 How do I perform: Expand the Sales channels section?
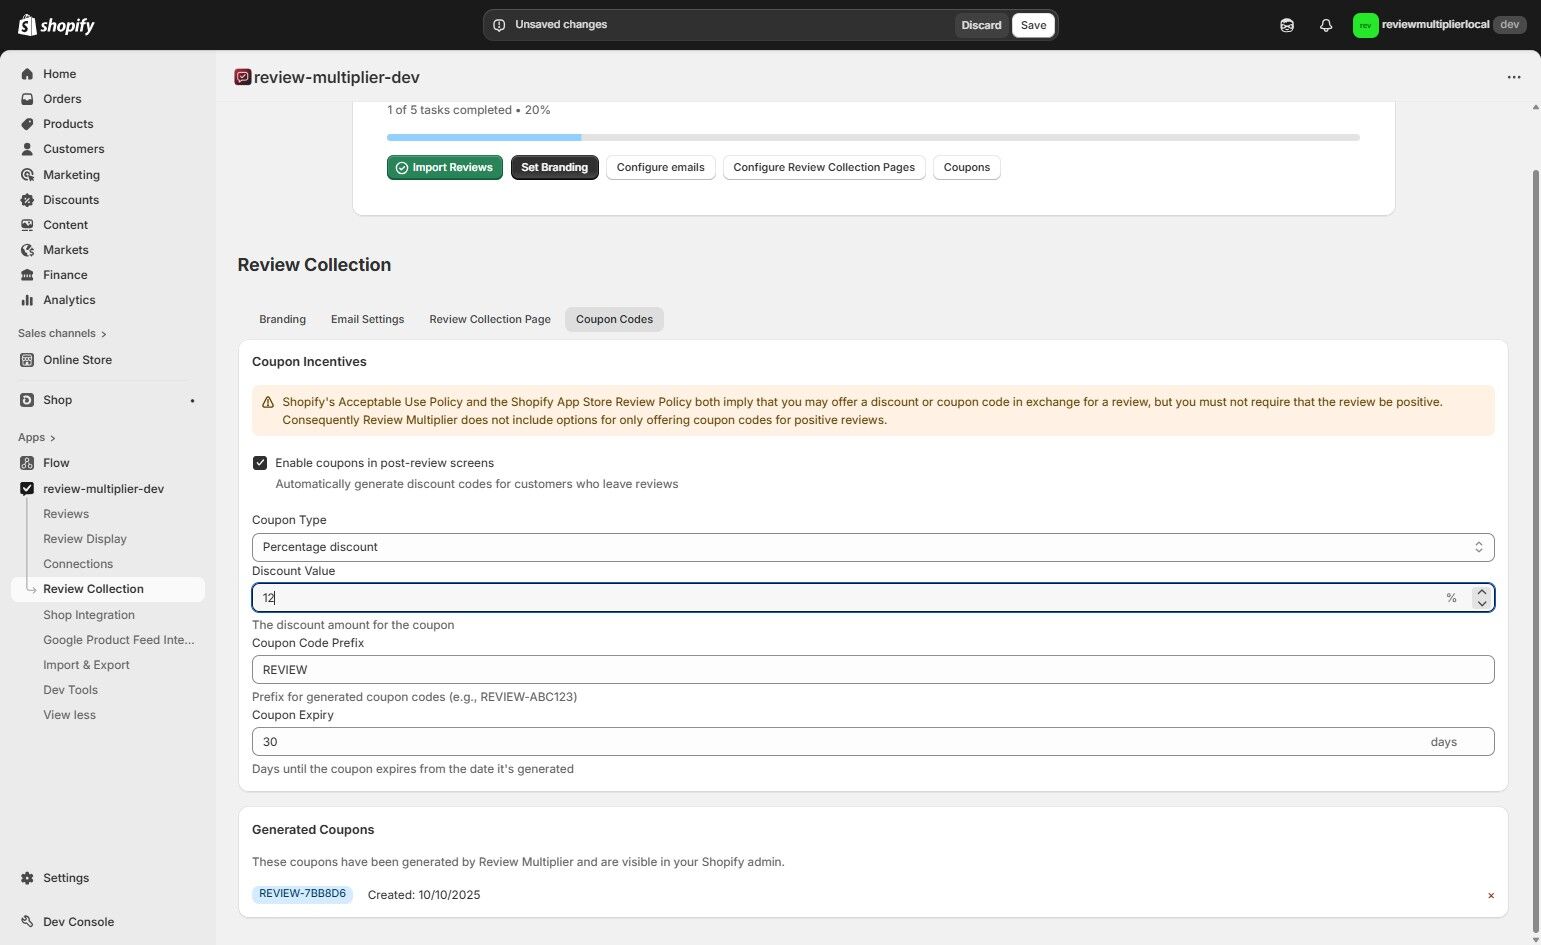click(62, 333)
